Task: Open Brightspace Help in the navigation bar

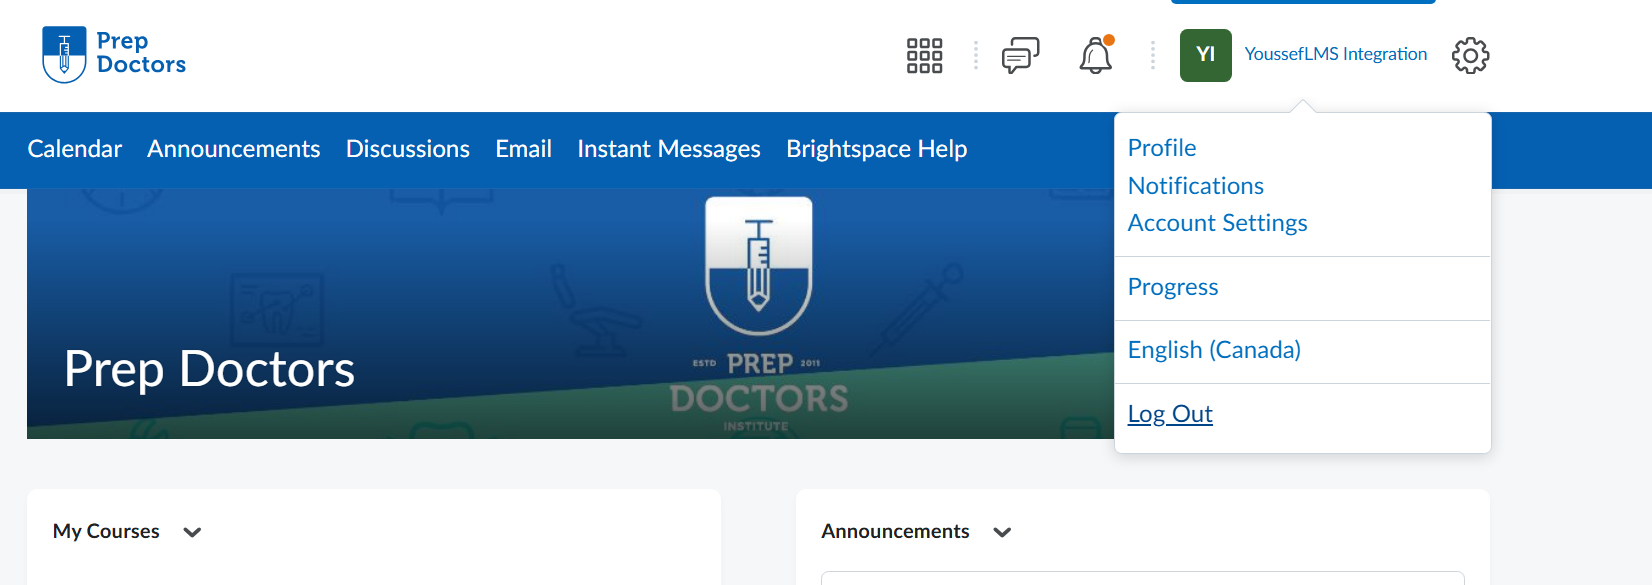Action: tap(877, 149)
